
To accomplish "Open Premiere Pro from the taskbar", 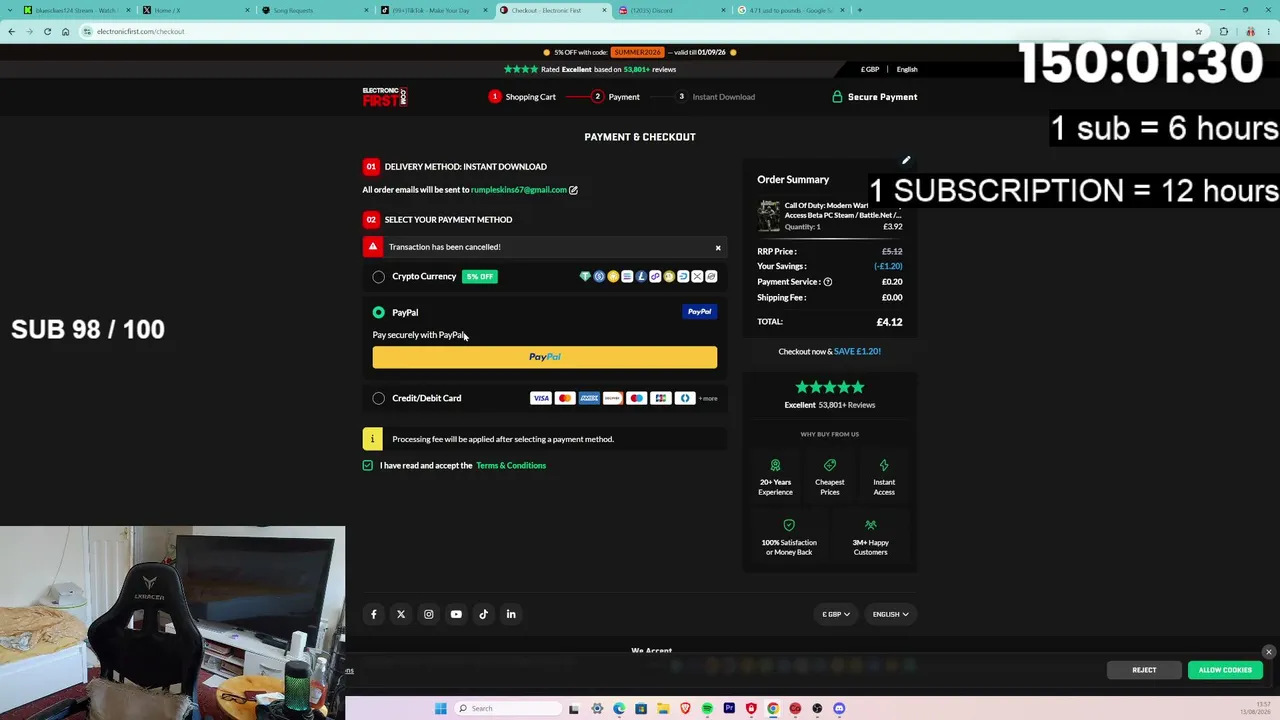I will [x=729, y=709].
